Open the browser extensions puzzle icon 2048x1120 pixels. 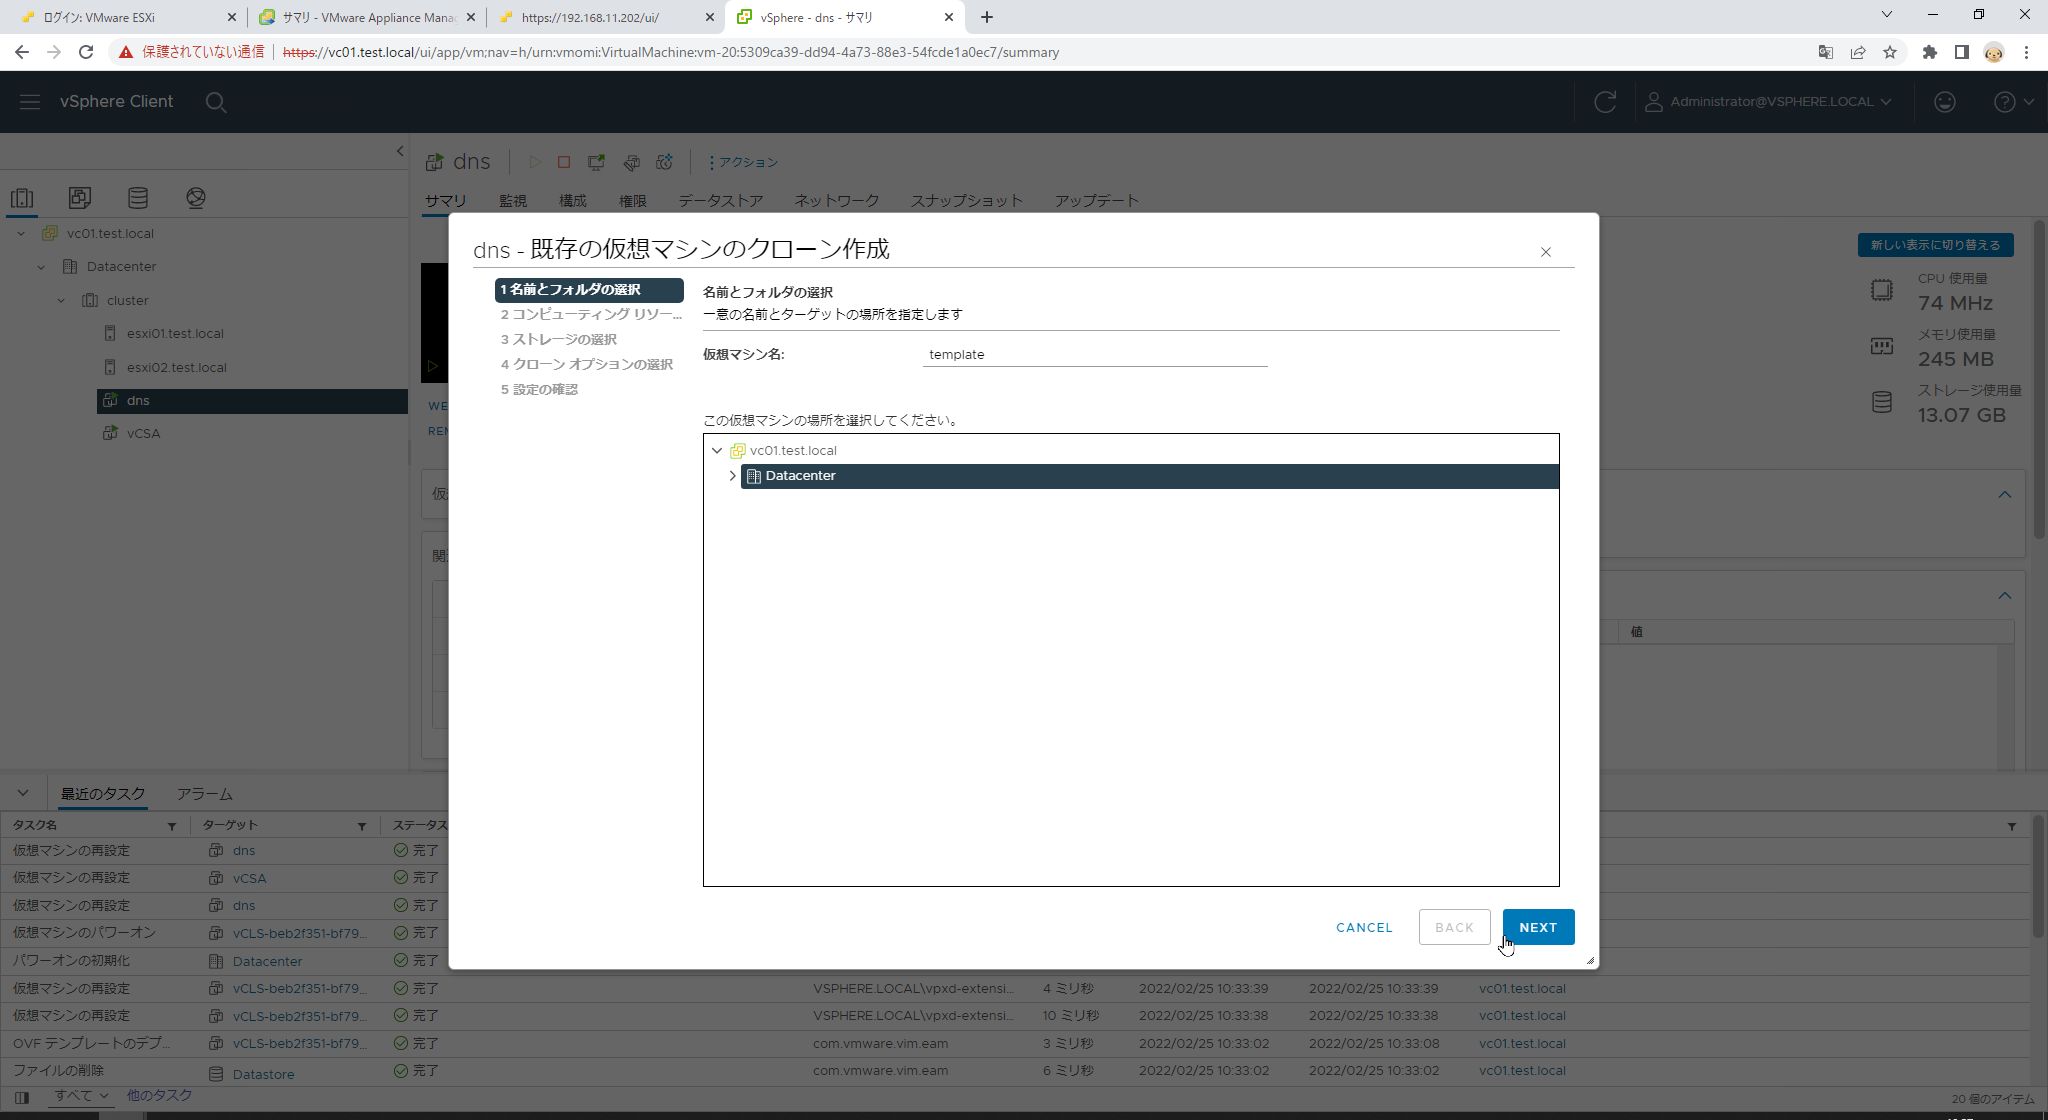point(1929,52)
